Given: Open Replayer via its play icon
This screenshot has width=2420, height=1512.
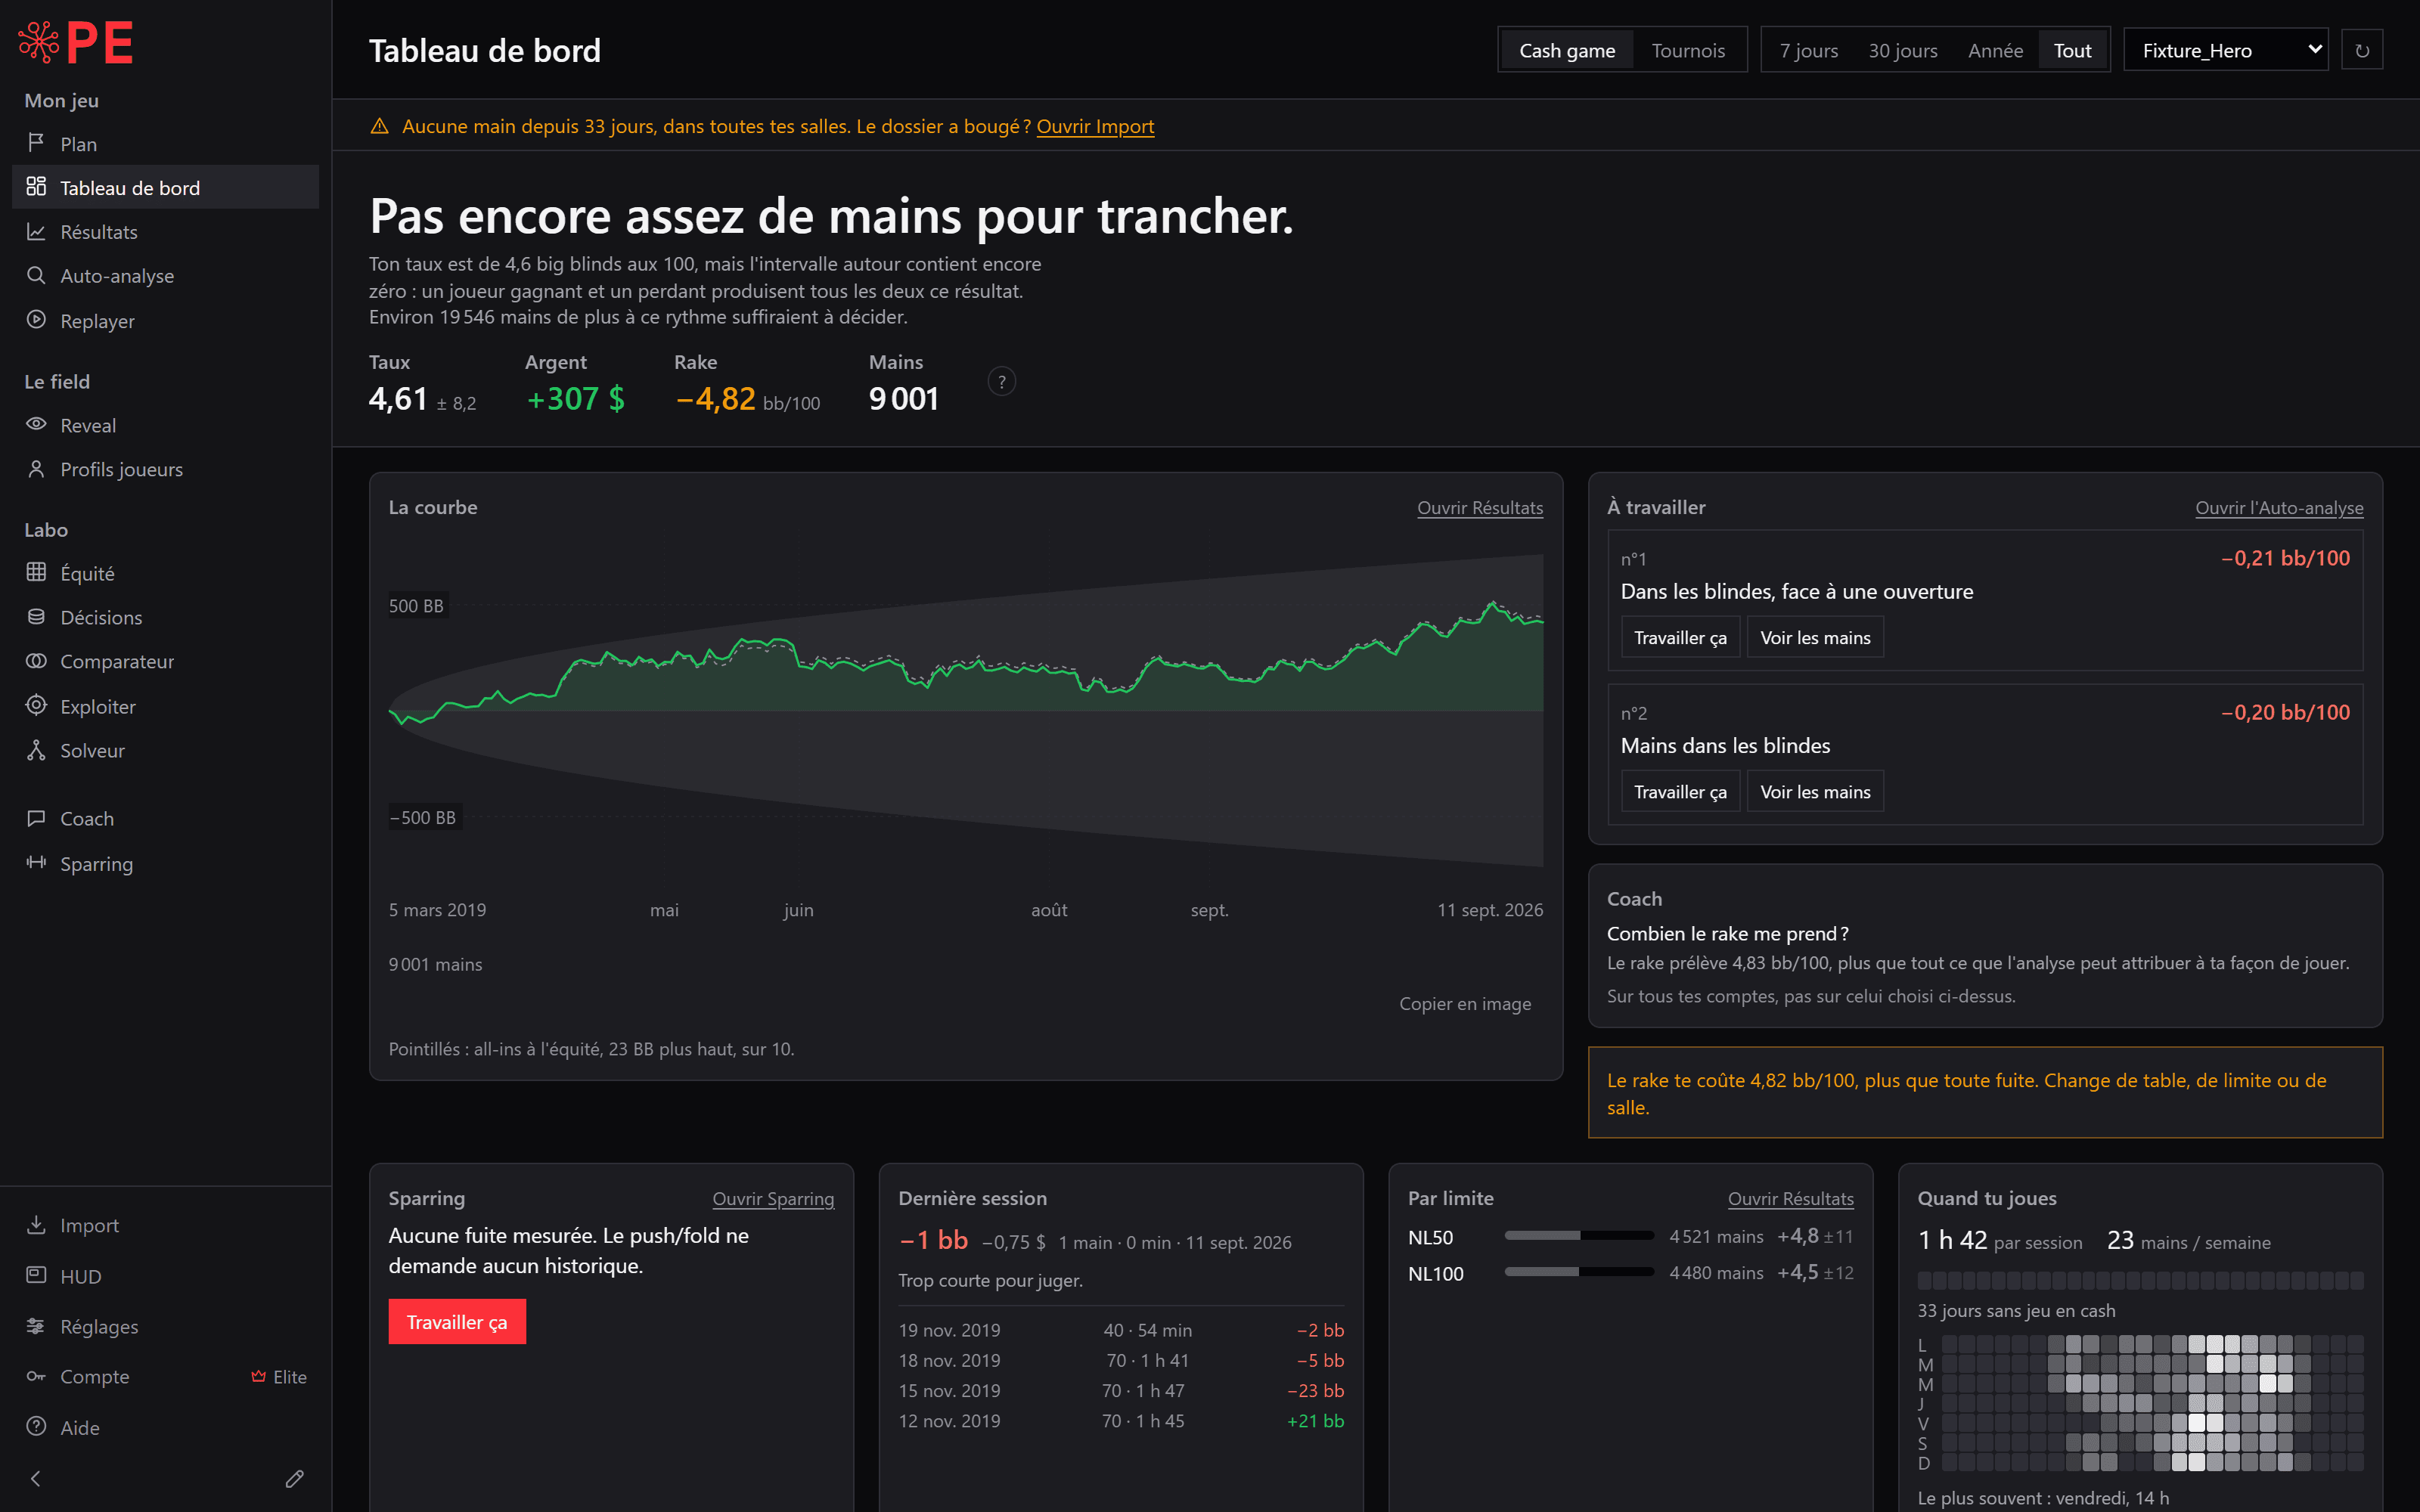Looking at the screenshot, I should coord(36,320).
